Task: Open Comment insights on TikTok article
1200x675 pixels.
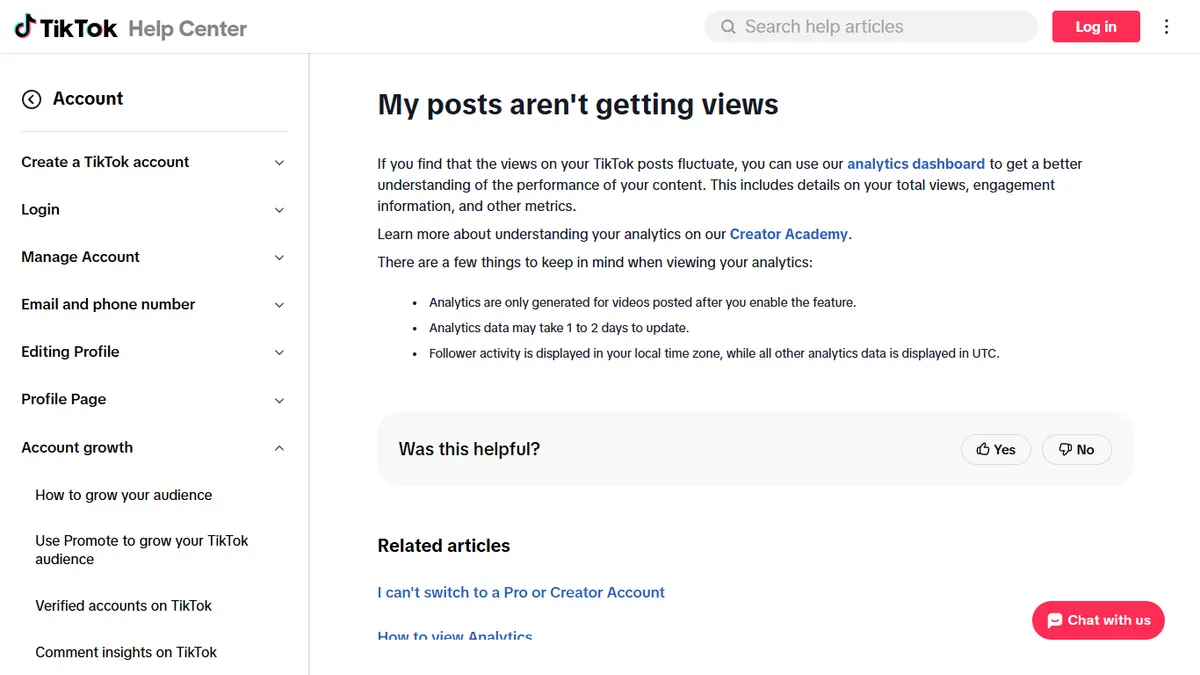Action: pos(126,652)
